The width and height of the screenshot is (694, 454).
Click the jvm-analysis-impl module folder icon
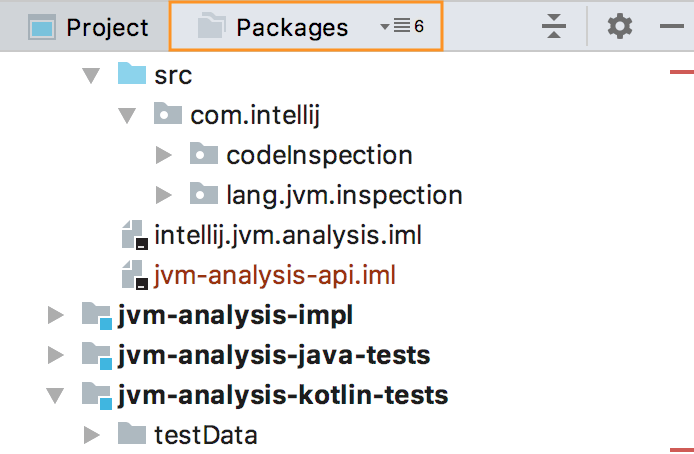point(96,316)
